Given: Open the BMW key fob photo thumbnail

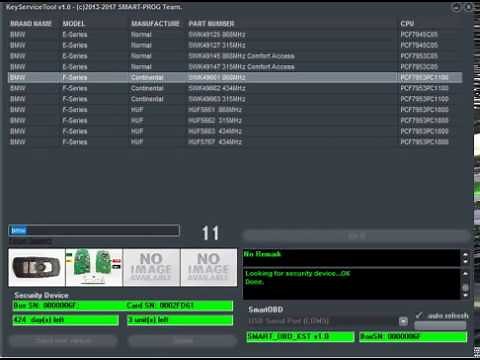Looking at the screenshot, I should click(37, 267).
